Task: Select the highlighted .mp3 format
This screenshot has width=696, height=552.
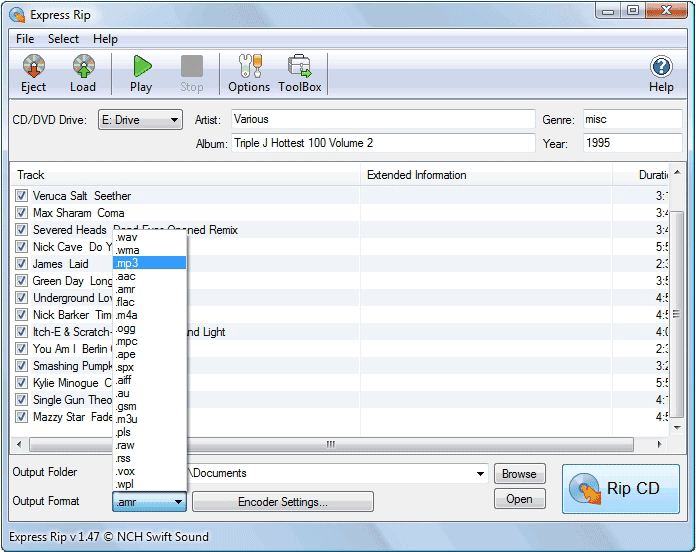Action: point(150,263)
